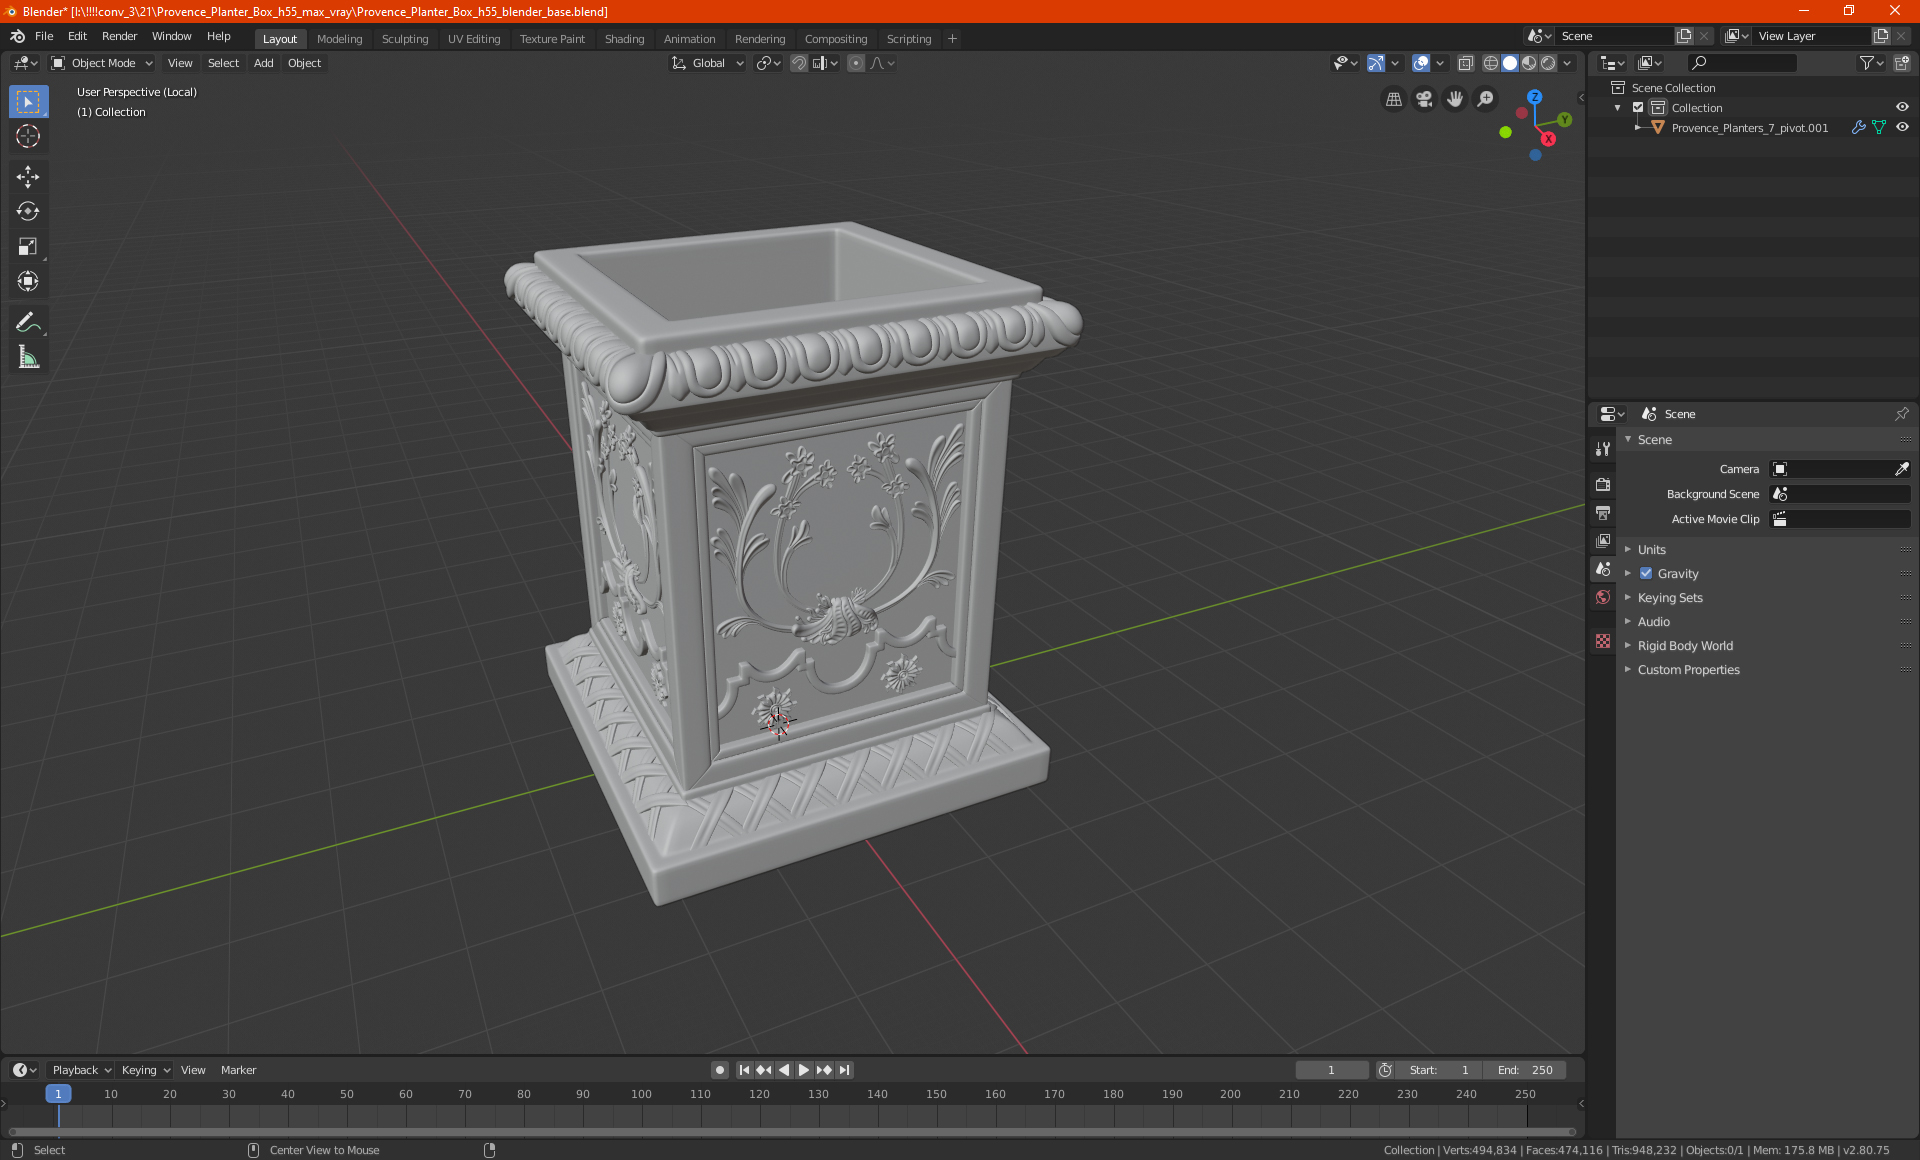Viewport: 1920px width, 1160px height.
Task: Play the animation forward
Action: coord(803,1070)
